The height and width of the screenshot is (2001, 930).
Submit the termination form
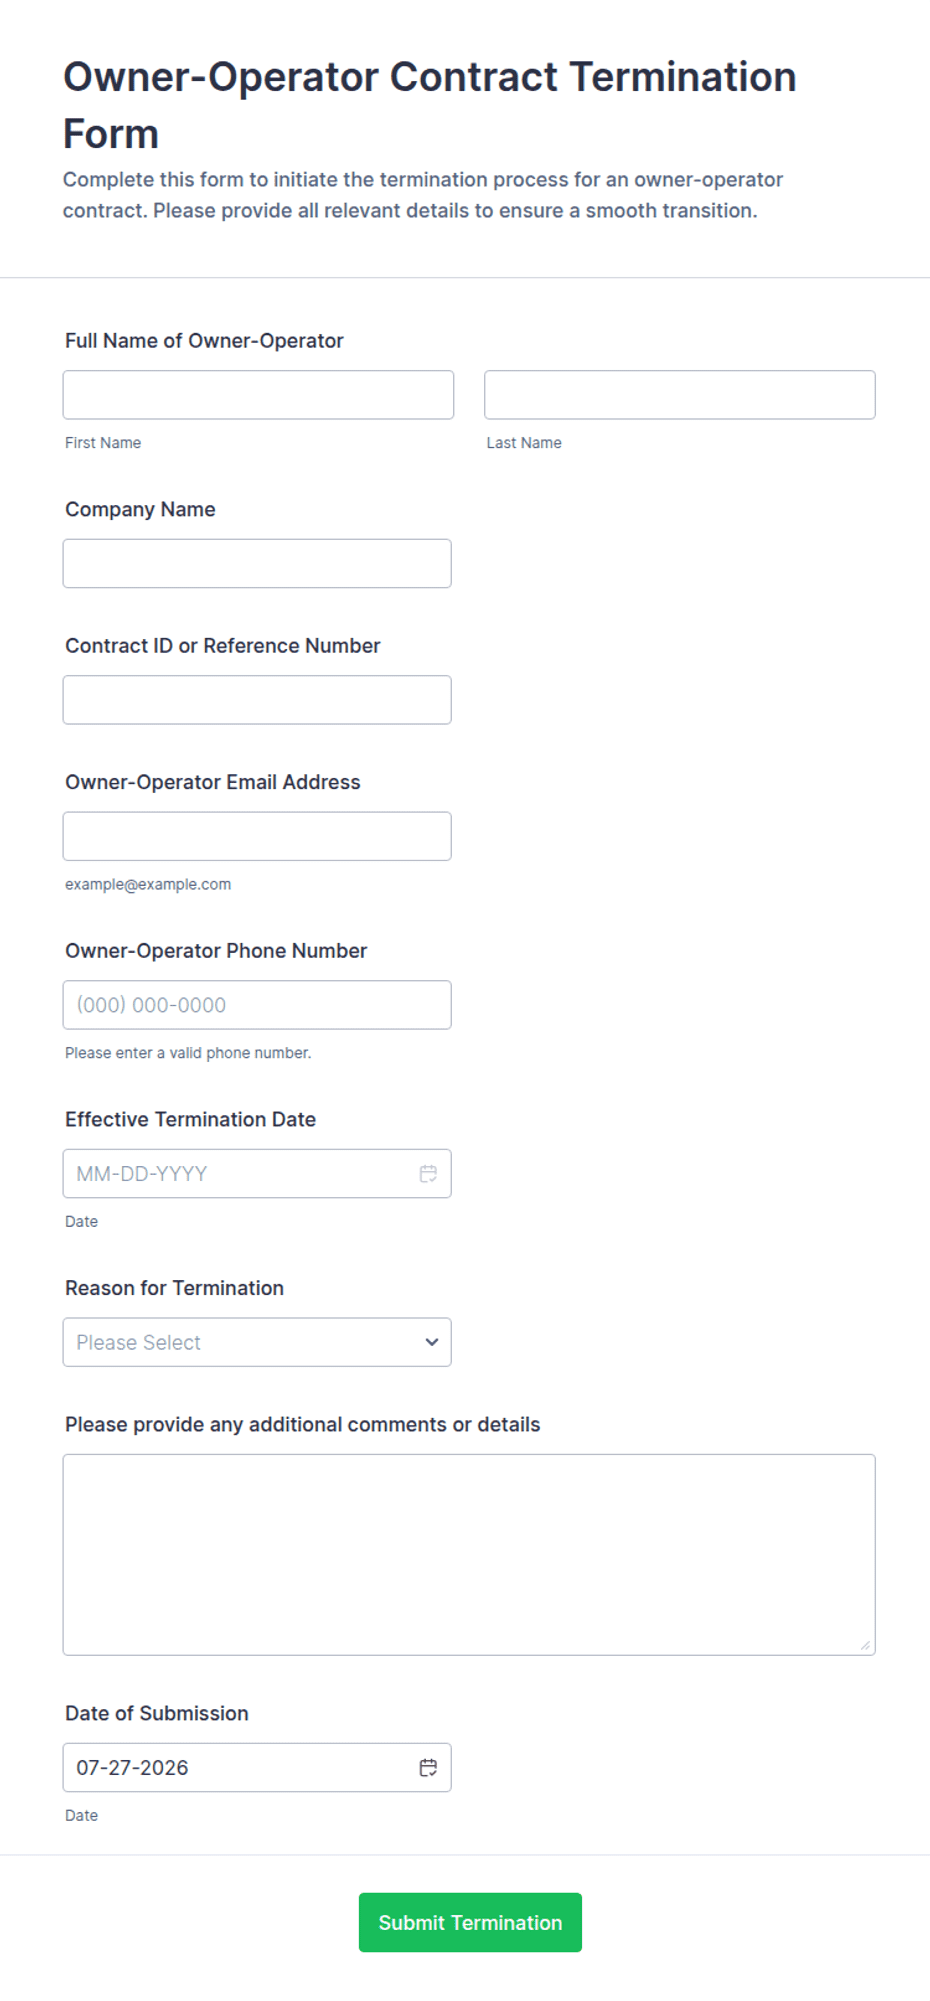pos(470,1922)
